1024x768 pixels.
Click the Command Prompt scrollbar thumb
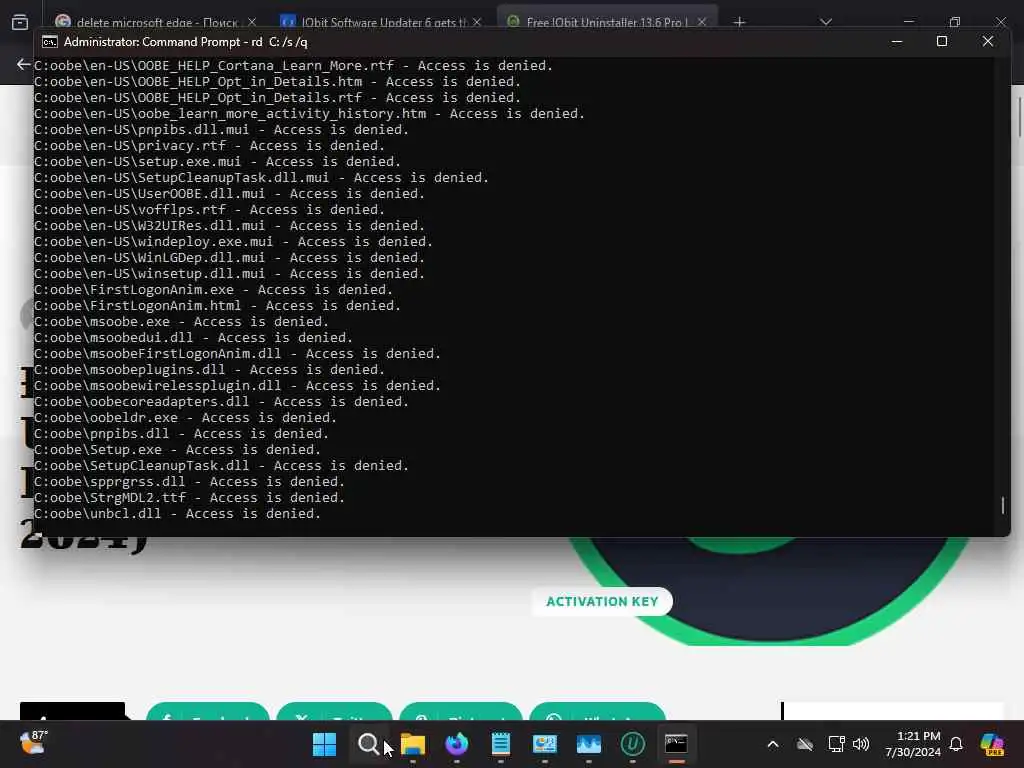(1002, 505)
